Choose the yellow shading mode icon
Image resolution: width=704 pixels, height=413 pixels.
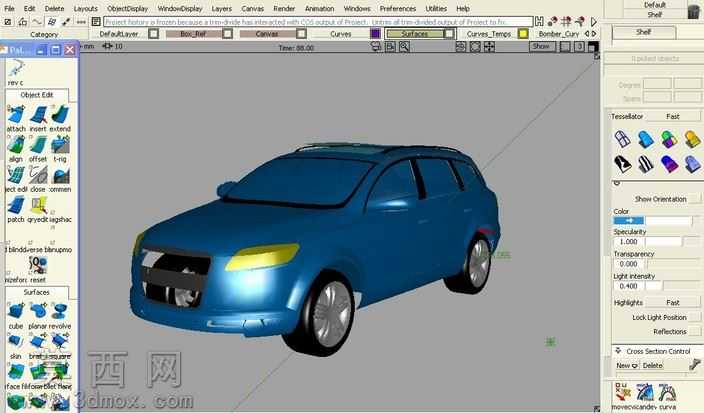tap(691, 139)
